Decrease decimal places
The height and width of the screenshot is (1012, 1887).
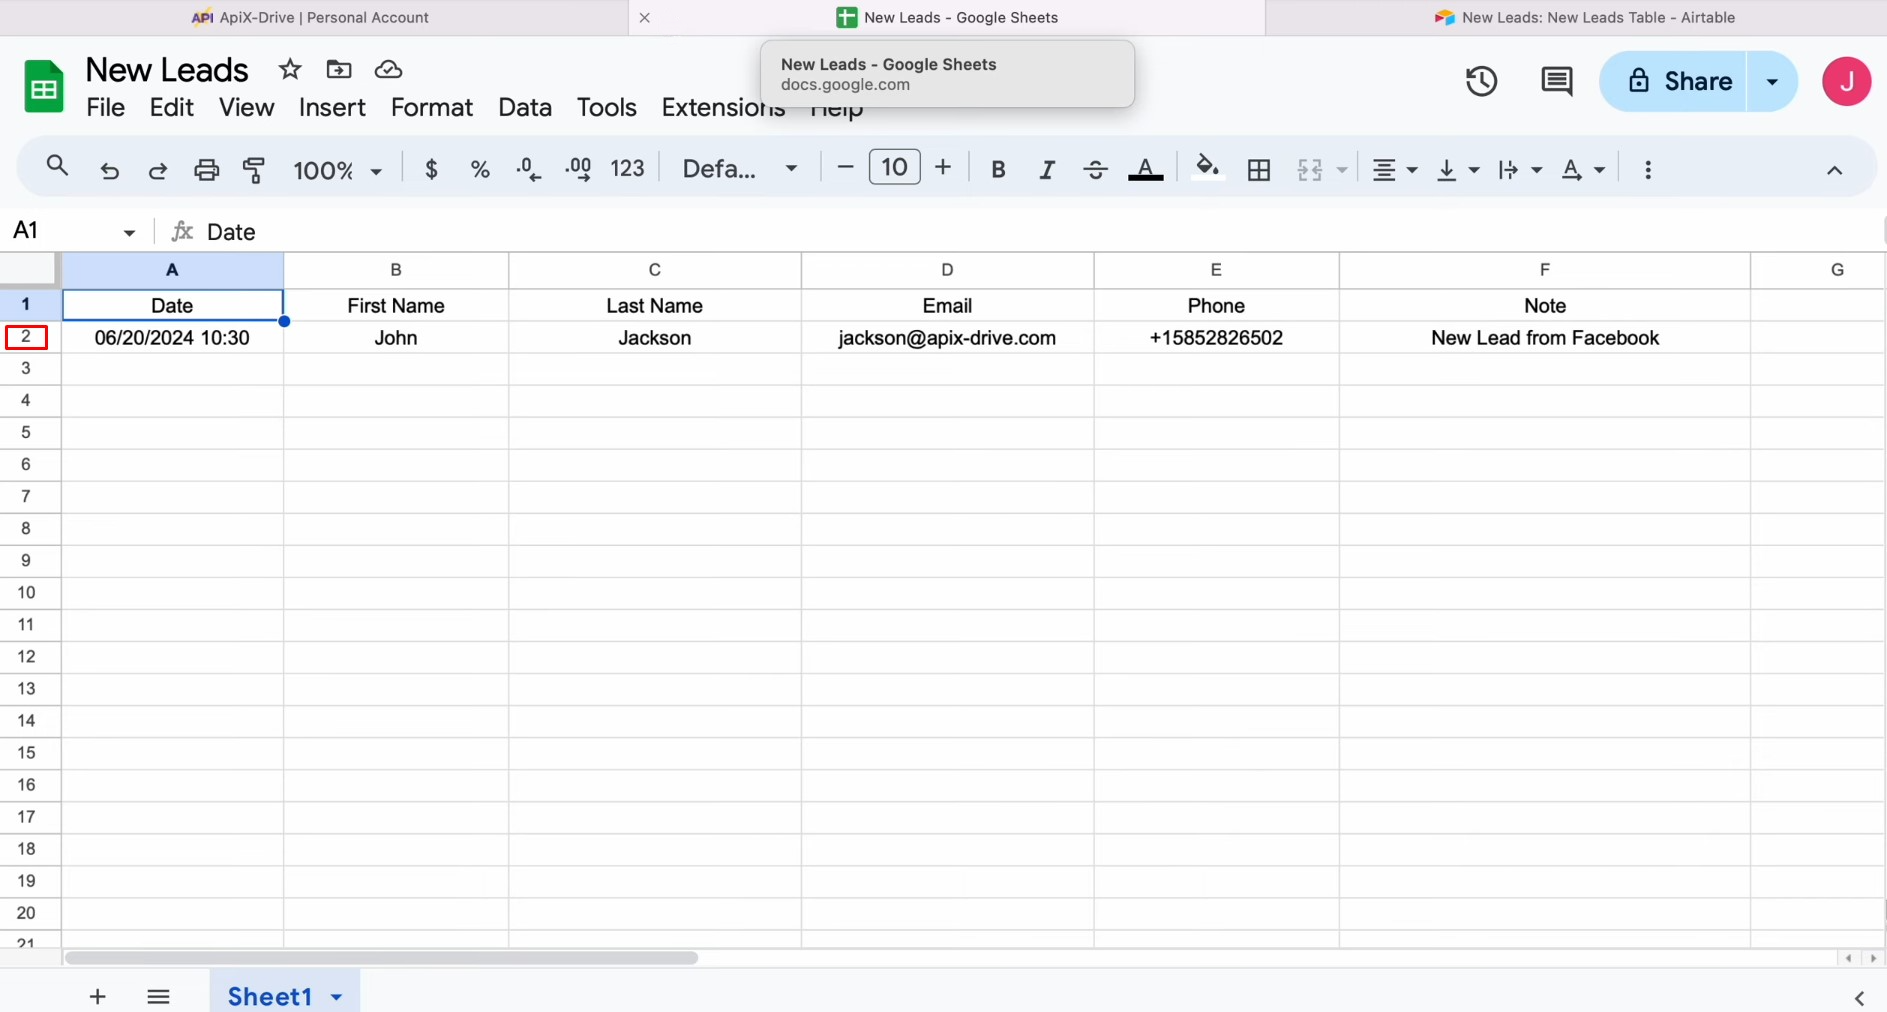[x=528, y=169]
